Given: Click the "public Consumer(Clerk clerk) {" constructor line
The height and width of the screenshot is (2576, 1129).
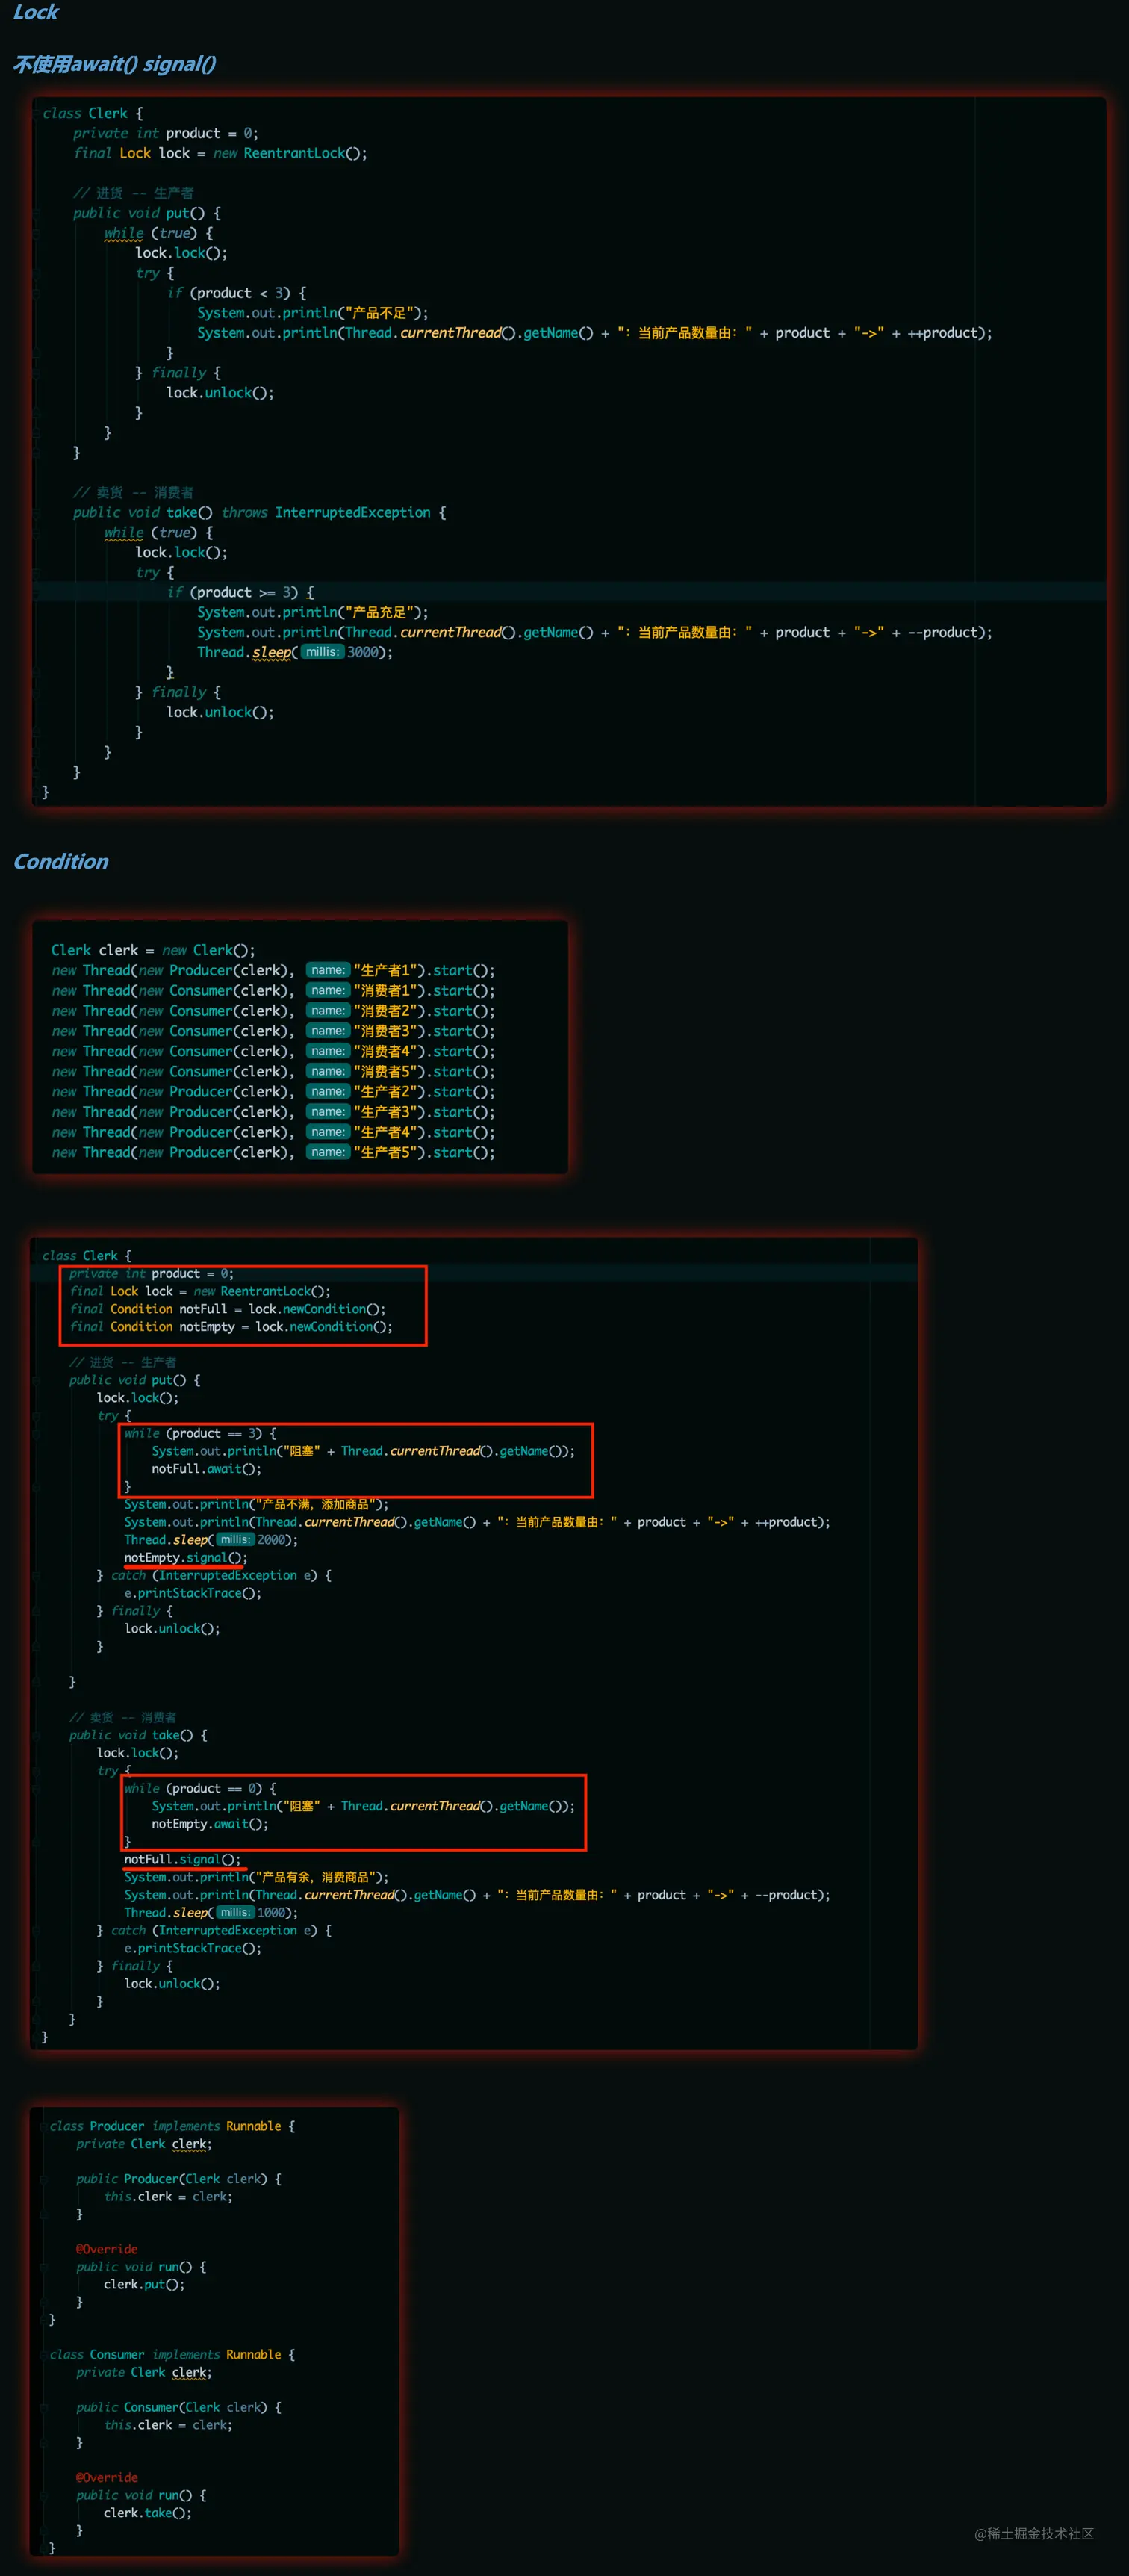Looking at the screenshot, I should tap(179, 2407).
